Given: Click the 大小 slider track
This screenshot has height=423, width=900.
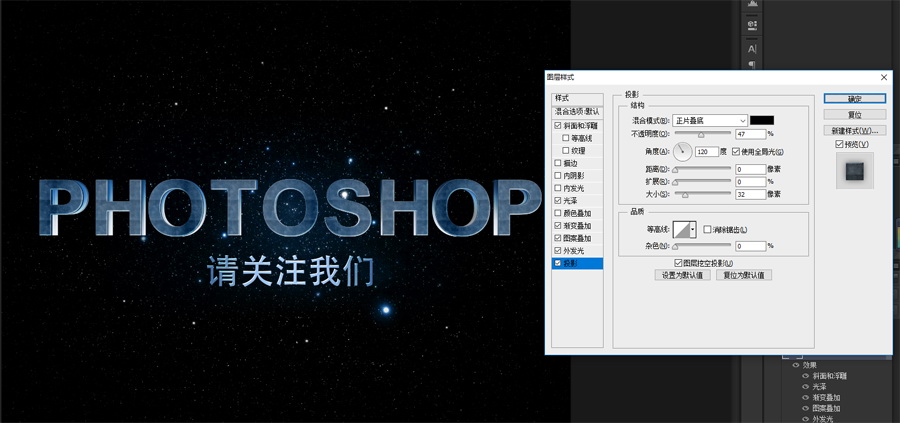Looking at the screenshot, I should [702, 195].
